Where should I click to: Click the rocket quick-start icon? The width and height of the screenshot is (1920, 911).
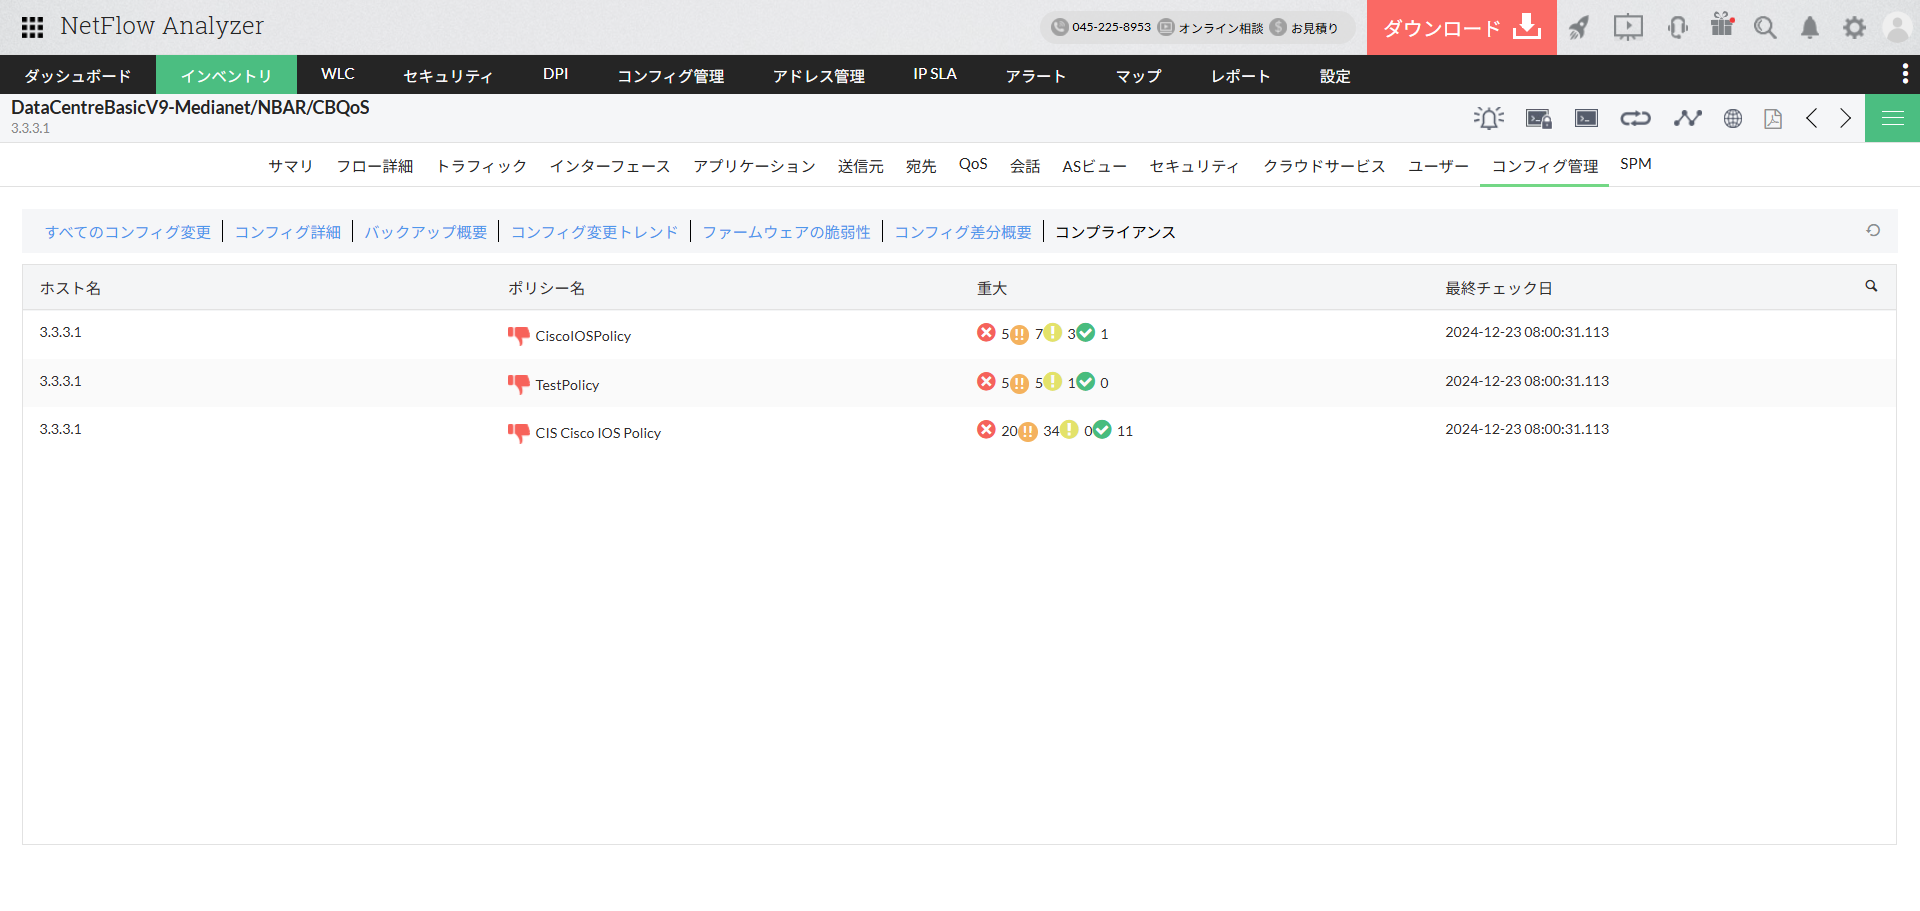(x=1579, y=27)
